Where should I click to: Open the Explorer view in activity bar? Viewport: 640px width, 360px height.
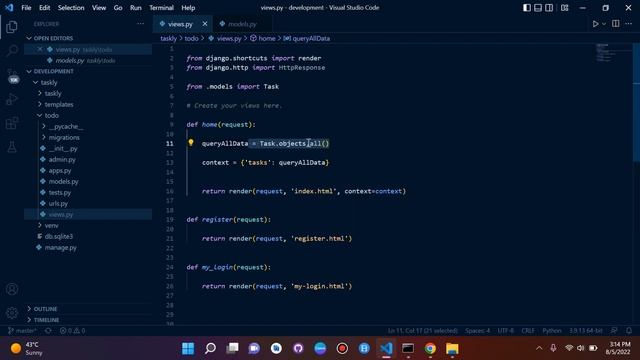(12, 27)
